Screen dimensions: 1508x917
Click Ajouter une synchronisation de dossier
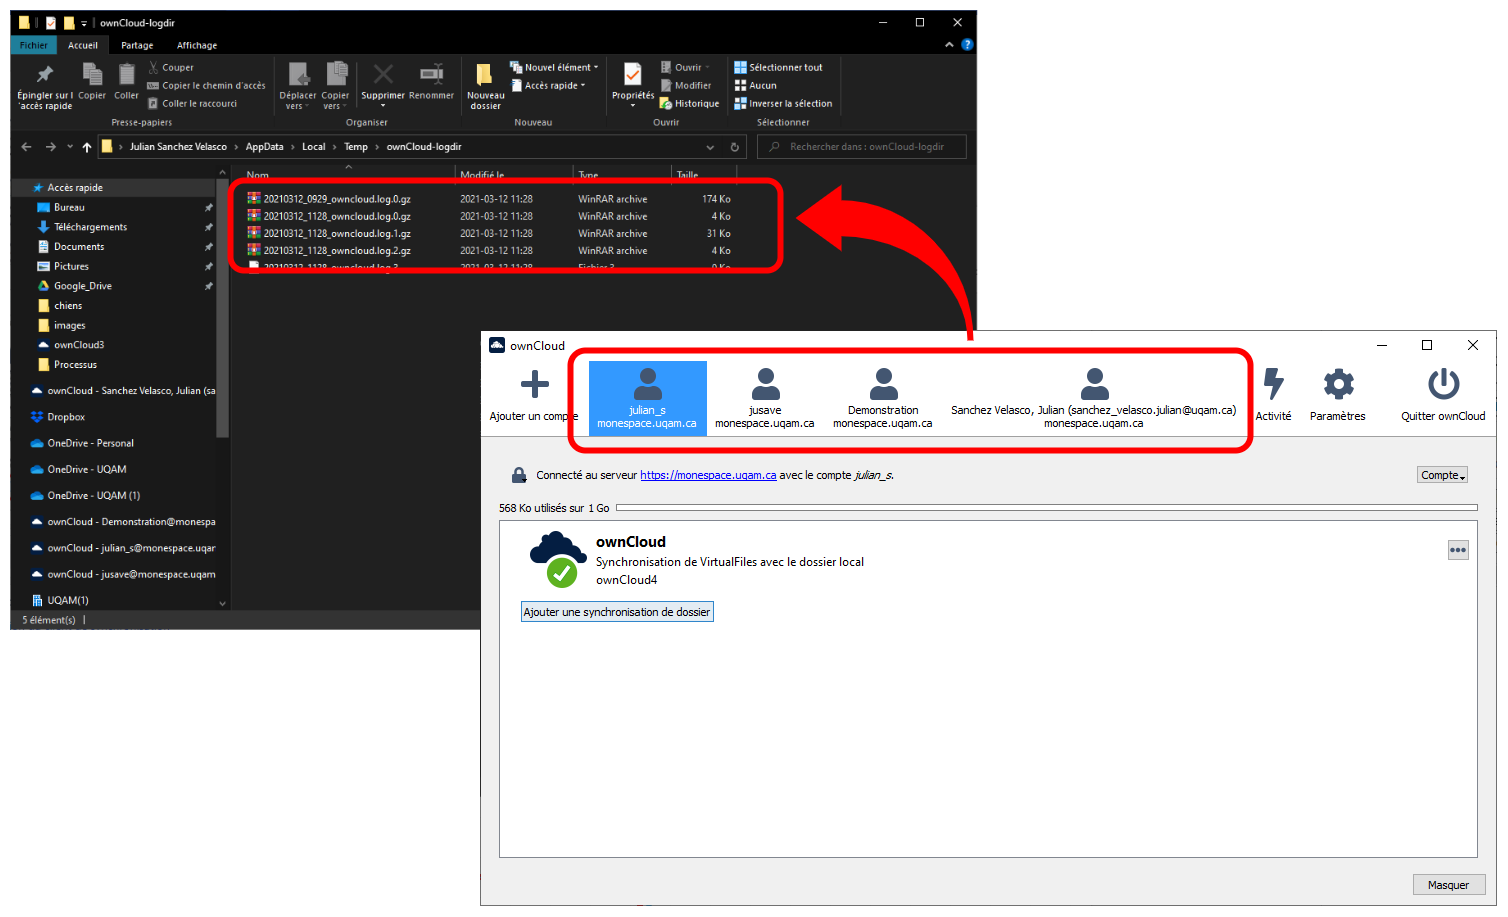(x=617, y=612)
